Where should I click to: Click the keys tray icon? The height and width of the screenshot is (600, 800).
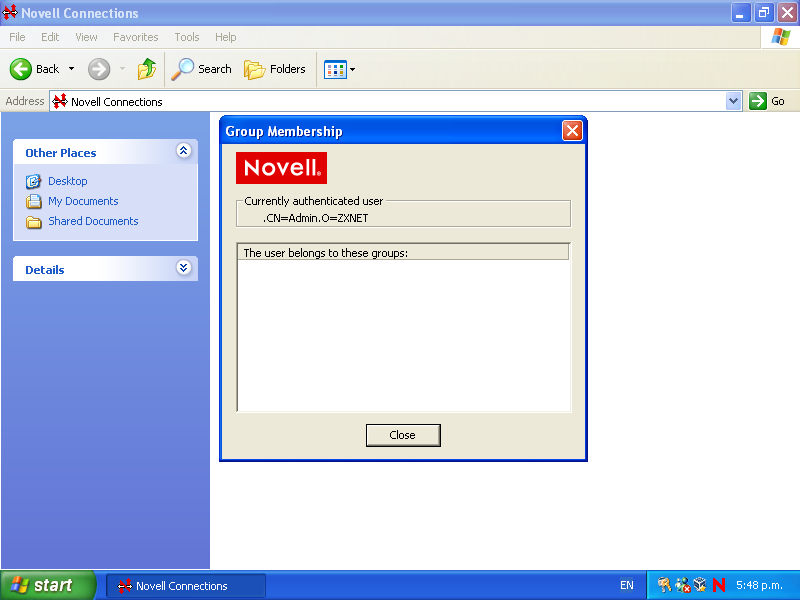(x=664, y=585)
